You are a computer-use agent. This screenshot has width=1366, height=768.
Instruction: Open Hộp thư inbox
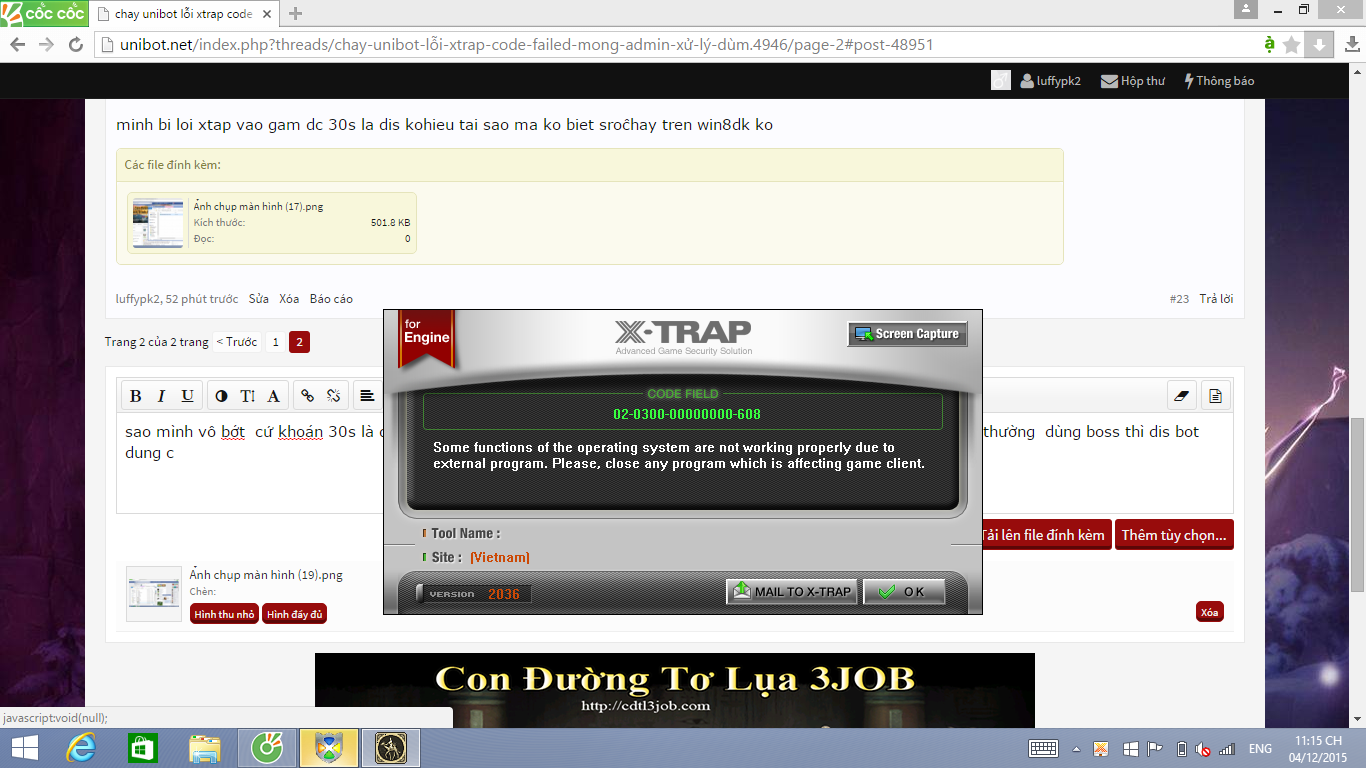tap(1133, 81)
